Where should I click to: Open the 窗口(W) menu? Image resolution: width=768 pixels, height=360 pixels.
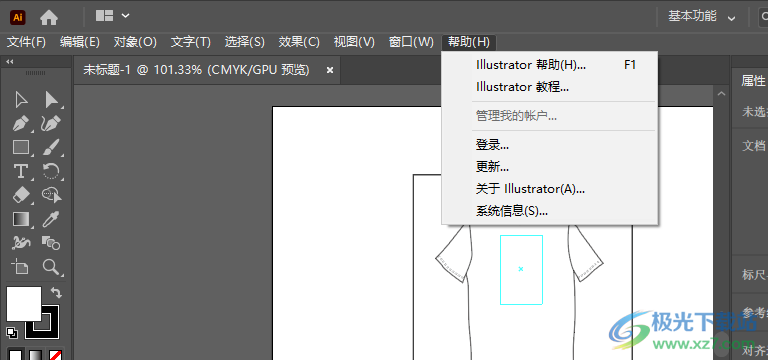[x=411, y=42]
